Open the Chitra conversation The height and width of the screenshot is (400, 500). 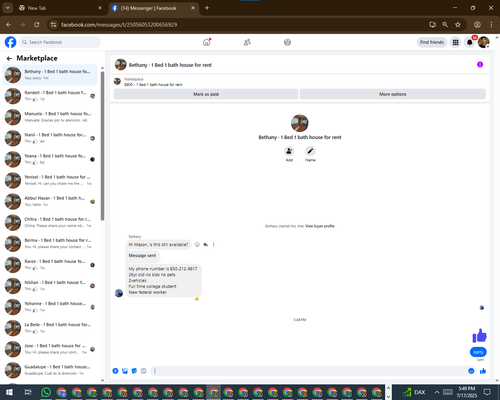pos(50,222)
